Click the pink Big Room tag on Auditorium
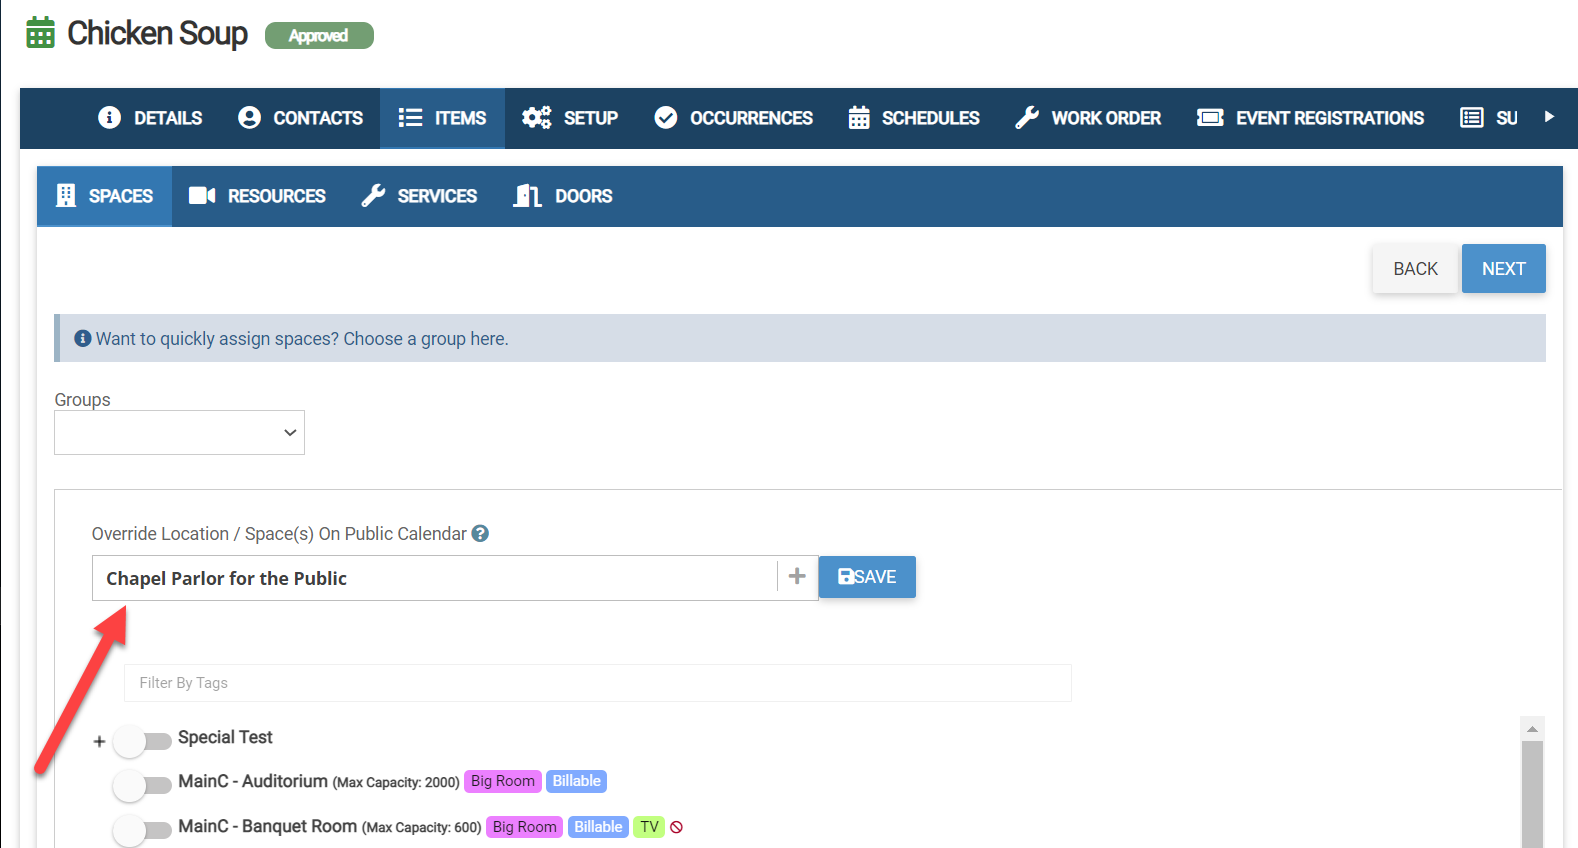 click(502, 781)
